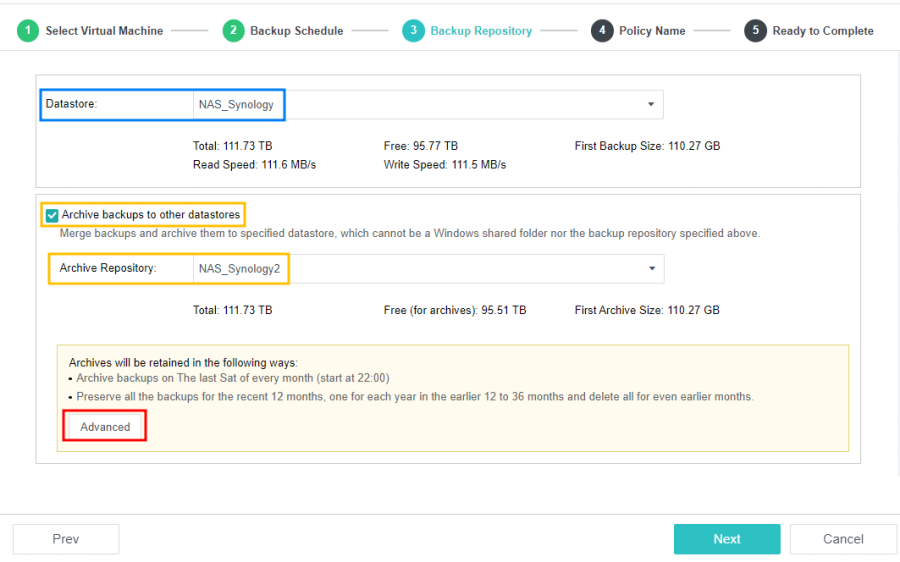The width and height of the screenshot is (900, 562).
Task: Click First Archive Size: 110.27 GB
Action: [x=647, y=310]
